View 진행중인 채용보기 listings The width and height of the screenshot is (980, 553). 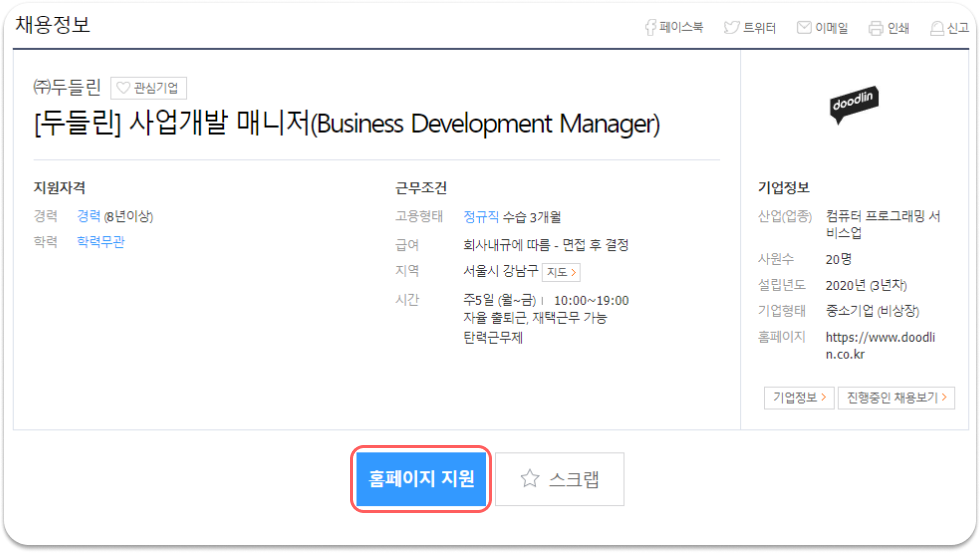pyautogui.click(x=896, y=397)
